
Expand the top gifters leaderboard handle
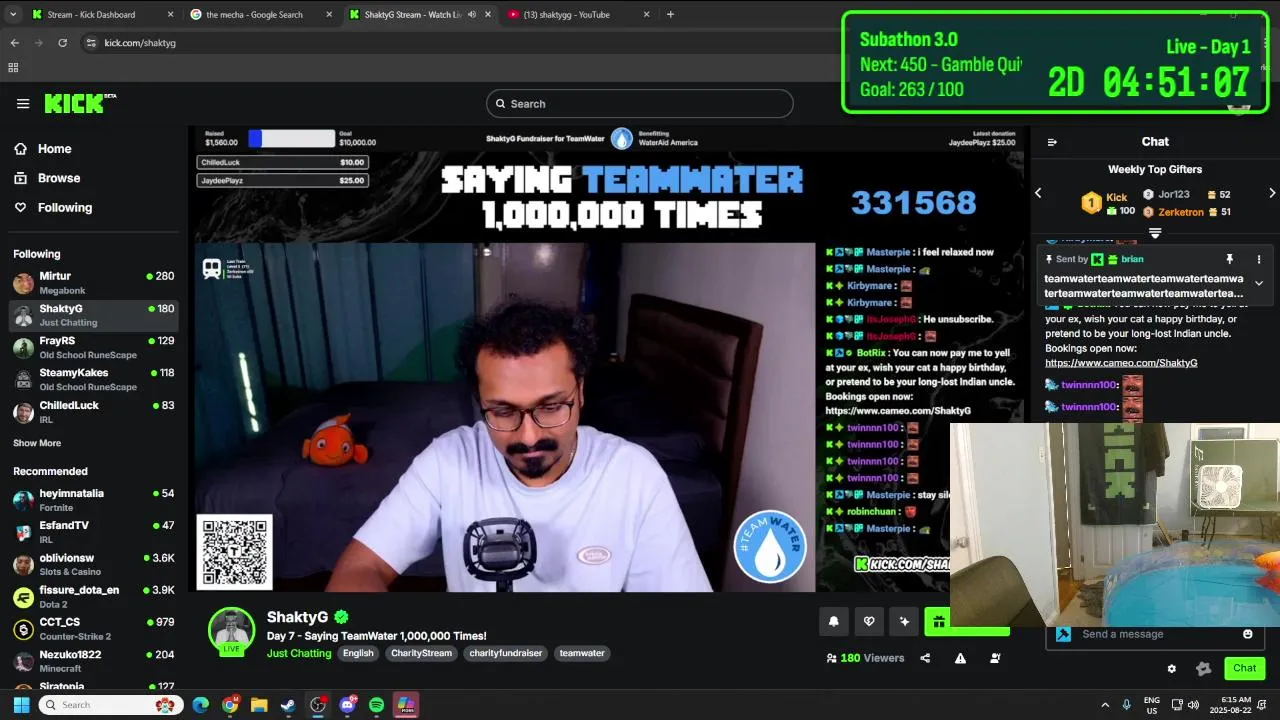point(1155,233)
